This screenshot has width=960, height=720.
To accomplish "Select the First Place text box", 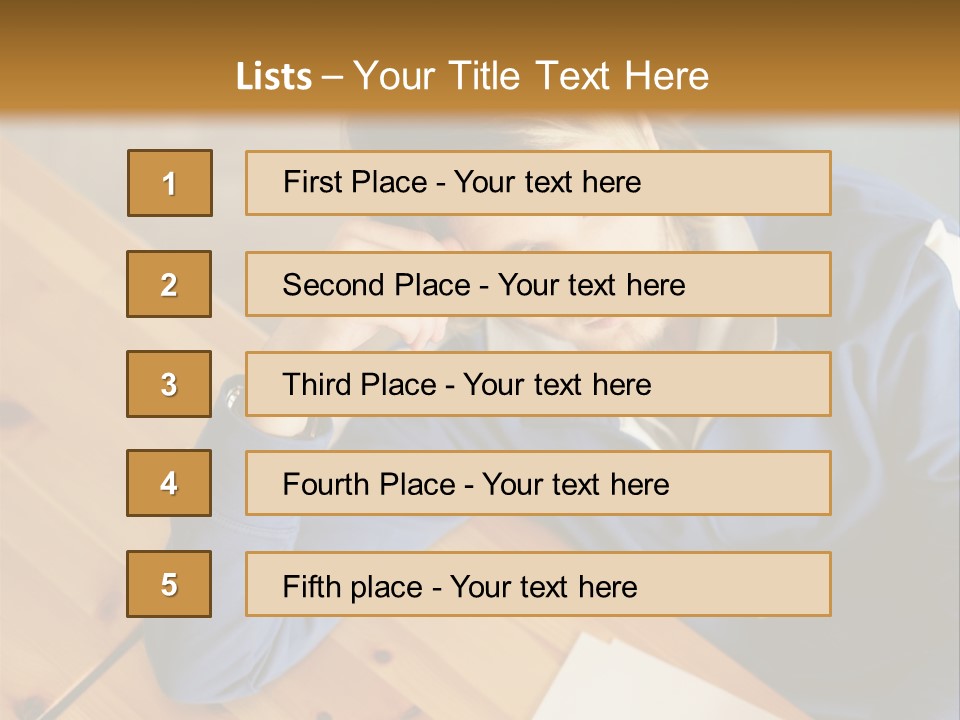I will (538, 183).
